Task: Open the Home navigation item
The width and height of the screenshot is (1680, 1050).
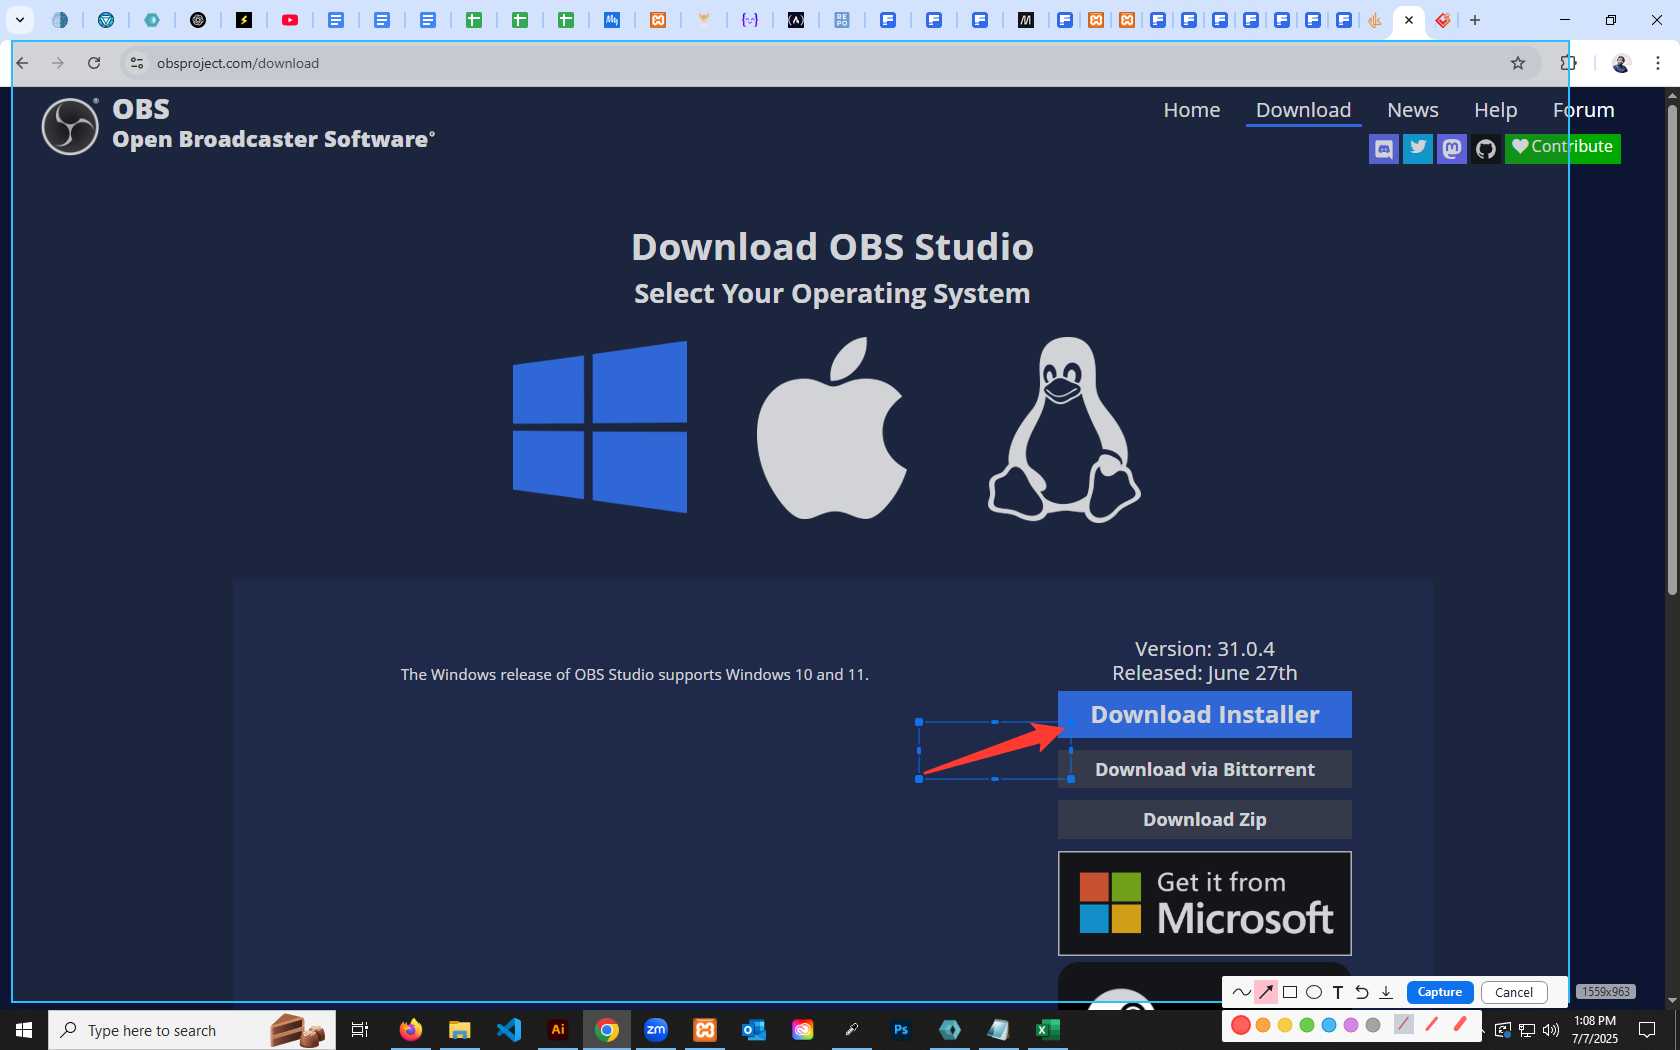Action: point(1191,110)
